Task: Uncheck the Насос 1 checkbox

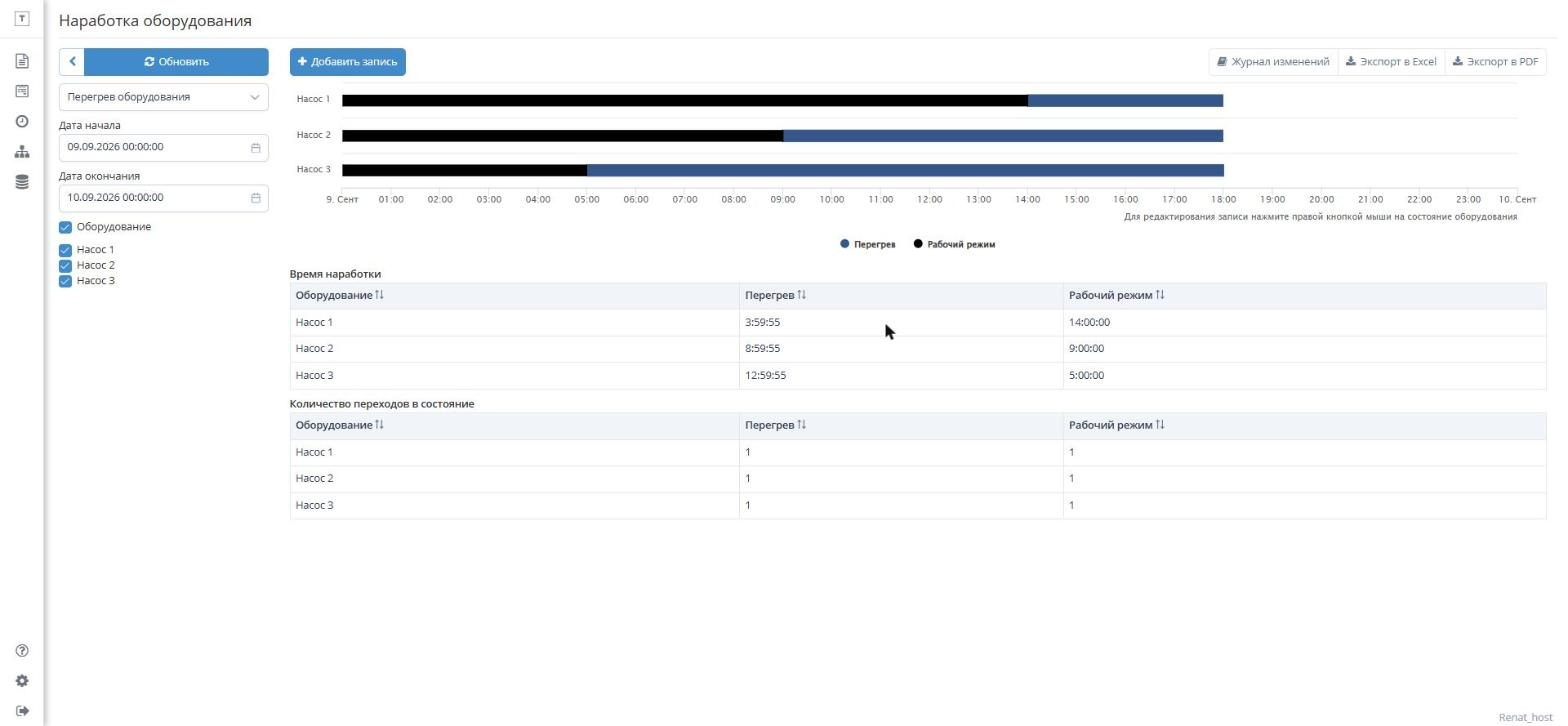Action: 66,250
